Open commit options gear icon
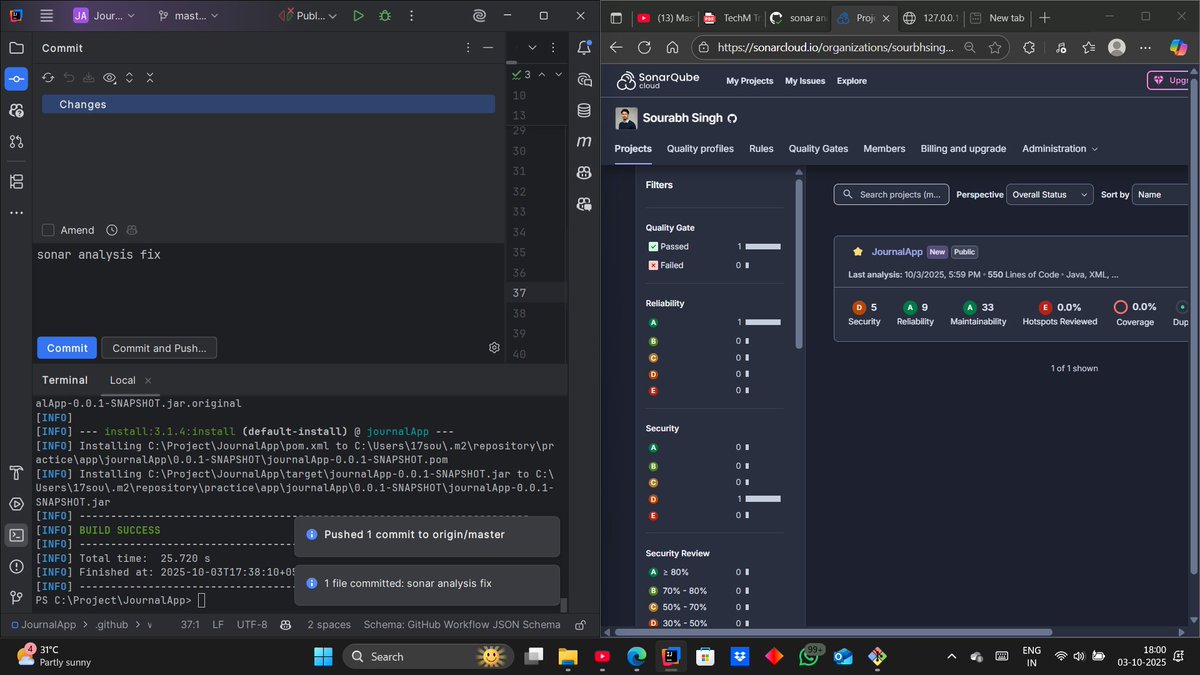This screenshot has width=1200, height=675. pyautogui.click(x=494, y=347)
